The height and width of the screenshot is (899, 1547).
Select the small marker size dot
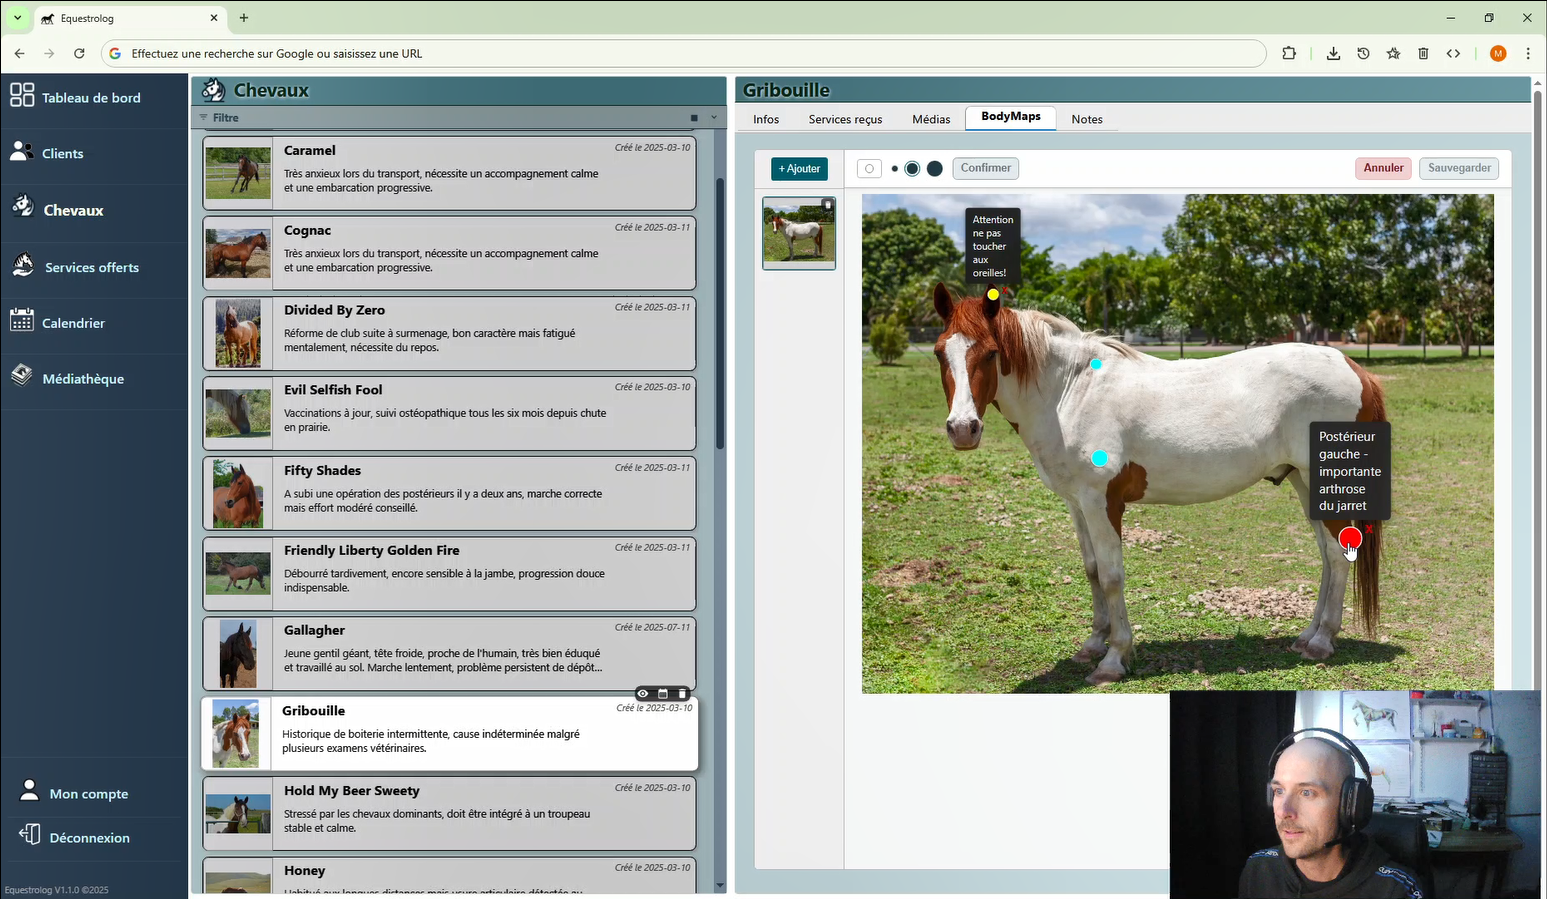point(894,169)
